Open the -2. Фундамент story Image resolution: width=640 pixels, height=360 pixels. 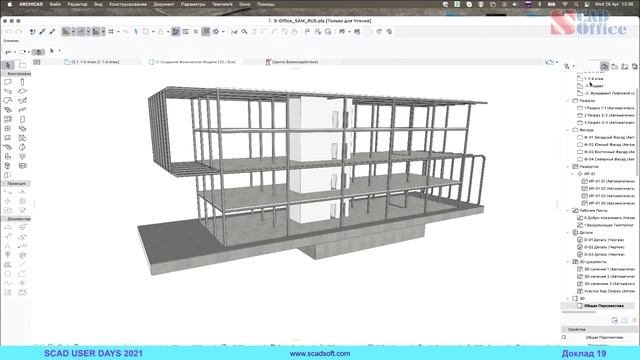click(x=606, y=93)
